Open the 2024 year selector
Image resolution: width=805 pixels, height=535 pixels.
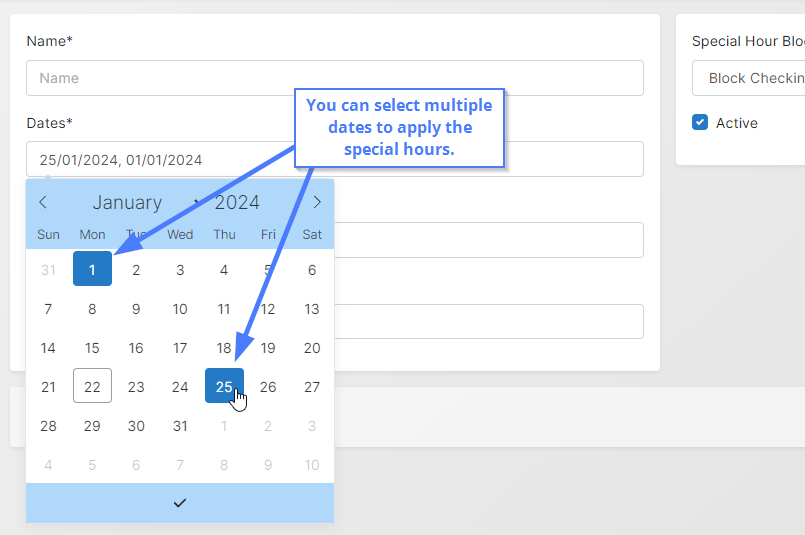(237, 203)
